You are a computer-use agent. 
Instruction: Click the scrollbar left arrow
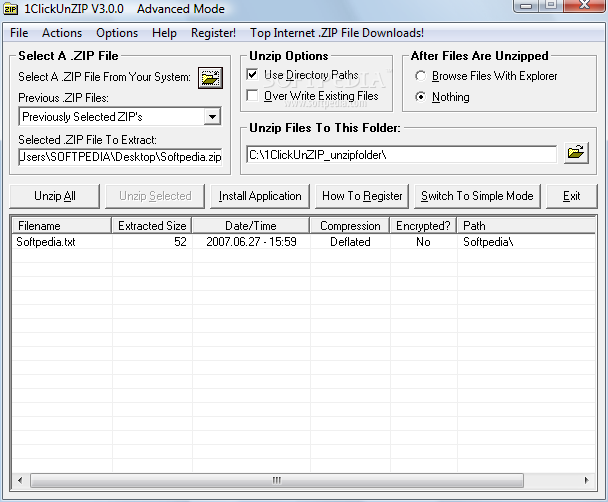pos(20,481)
